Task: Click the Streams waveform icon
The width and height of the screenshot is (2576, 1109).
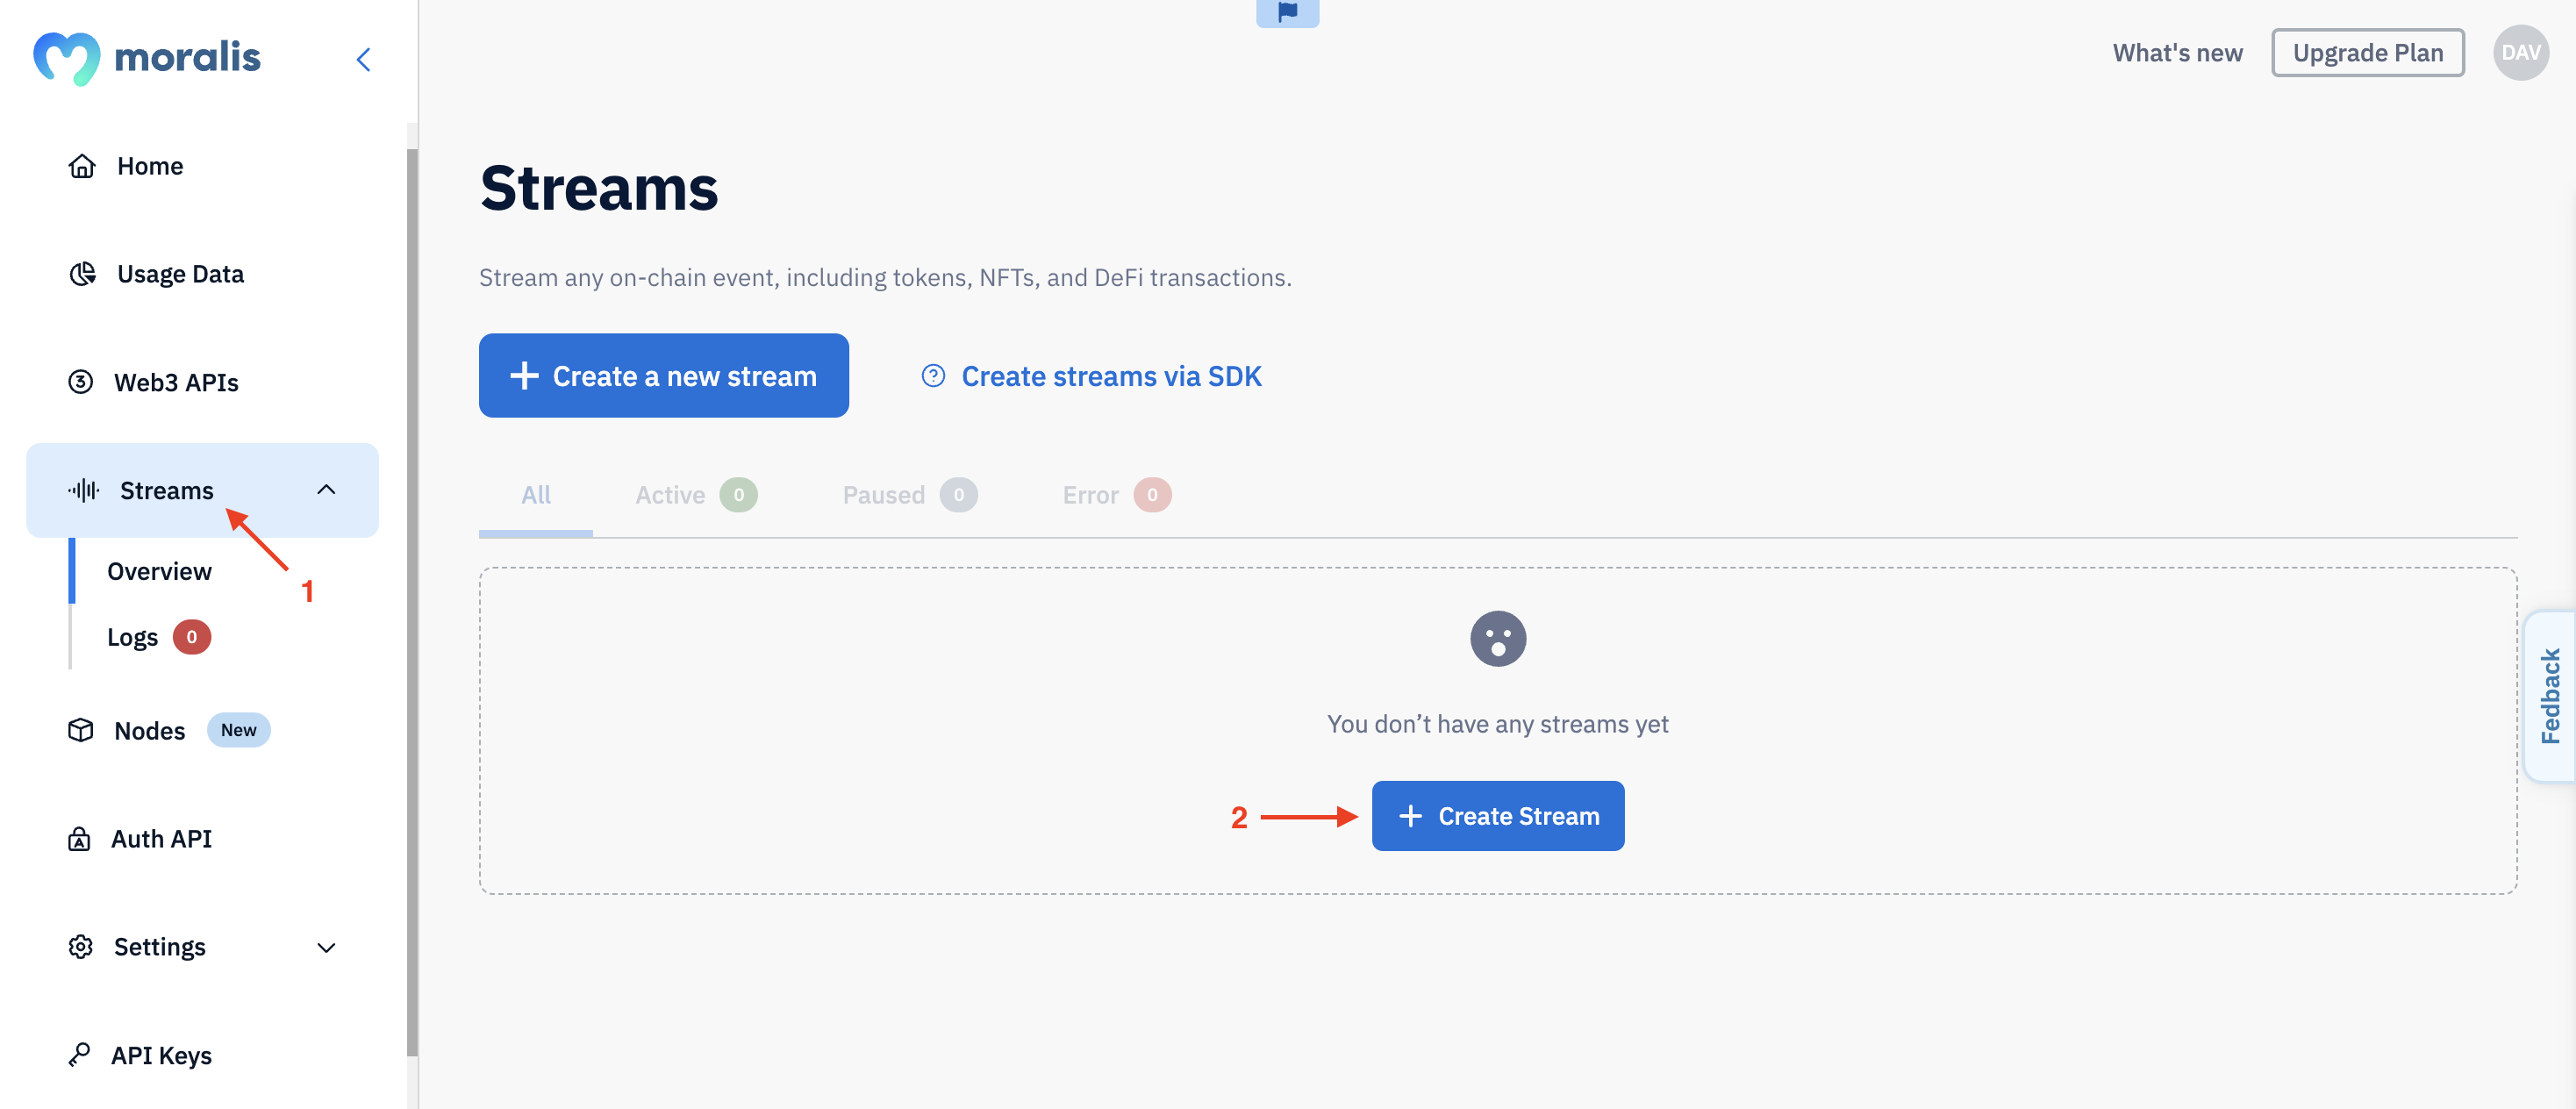Action: pyautogui.click(x=84, y=490)
